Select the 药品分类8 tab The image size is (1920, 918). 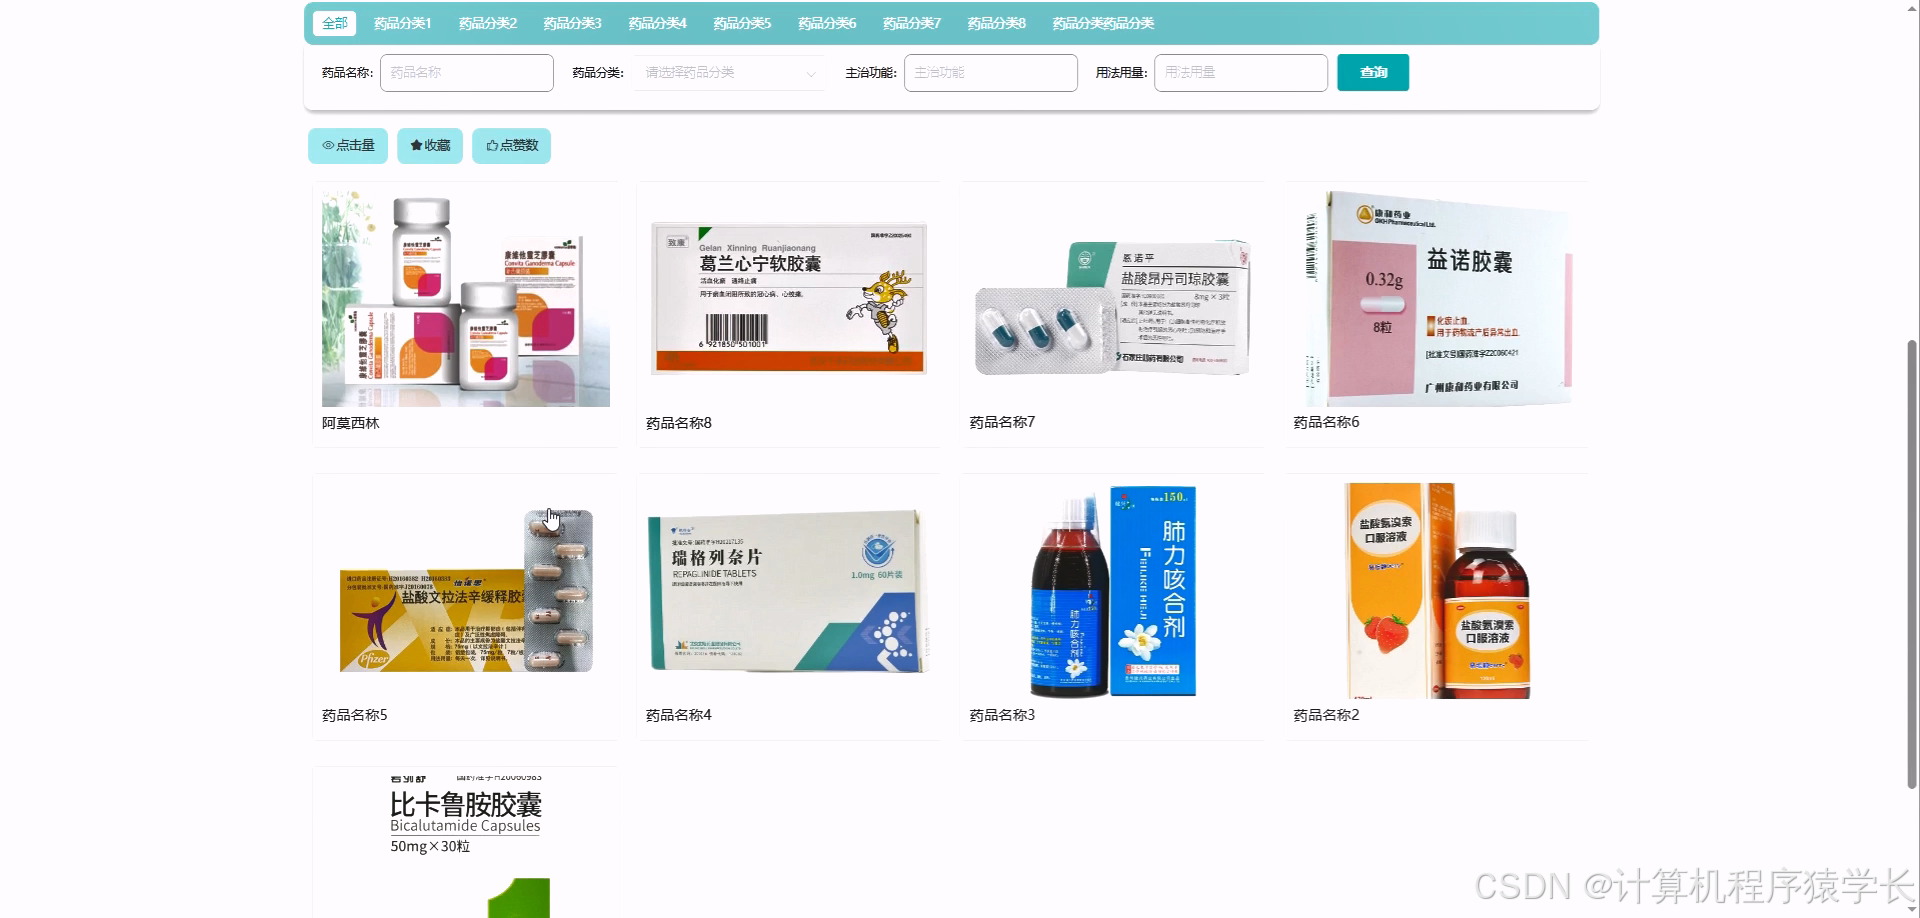[x=995, y=22]
